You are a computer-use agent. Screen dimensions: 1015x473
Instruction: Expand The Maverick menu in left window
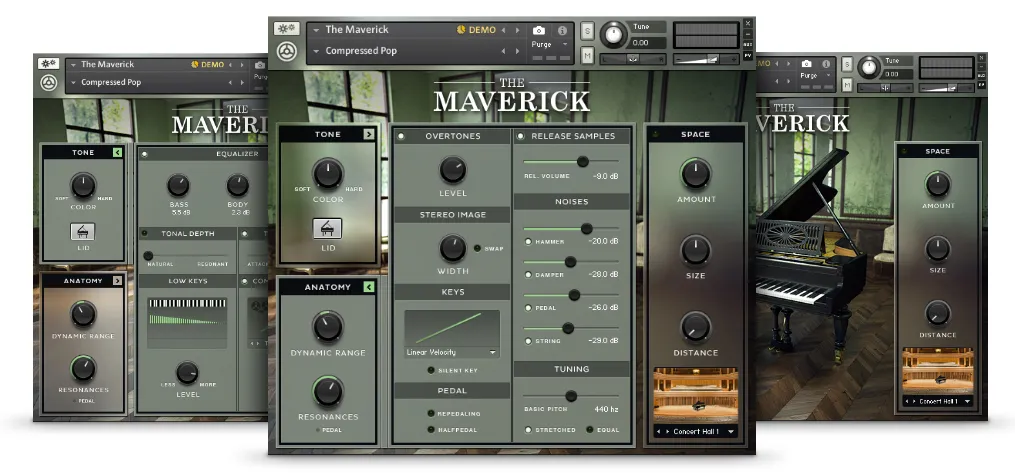73,65
